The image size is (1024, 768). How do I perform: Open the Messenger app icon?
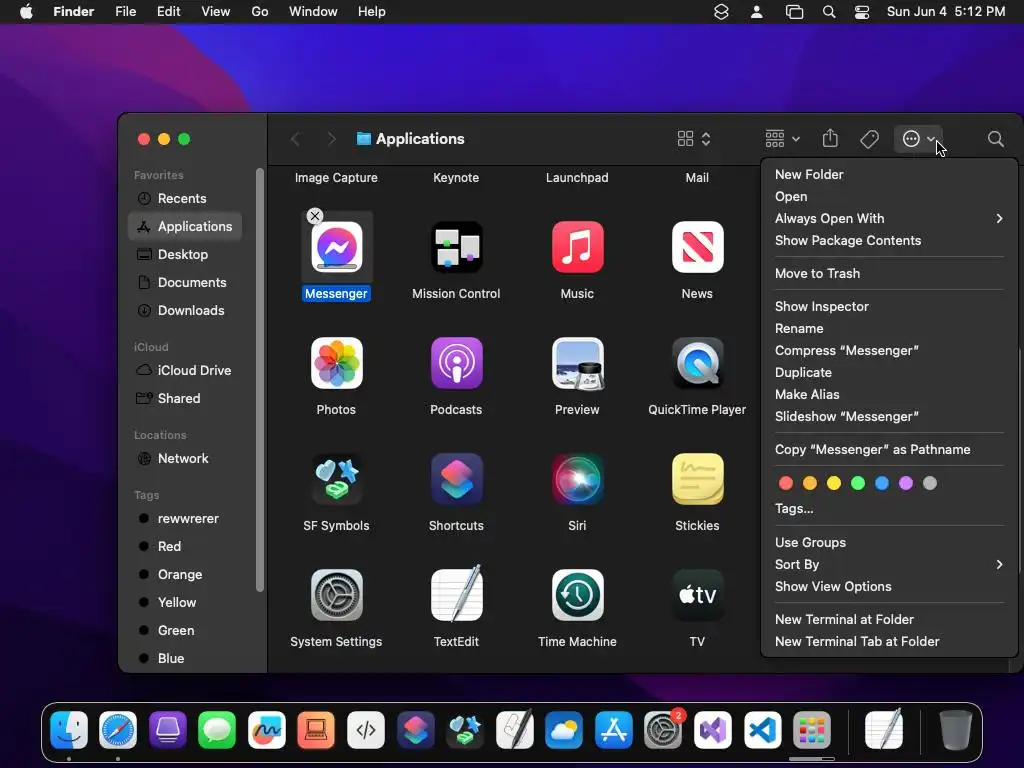tap(336, 247)
